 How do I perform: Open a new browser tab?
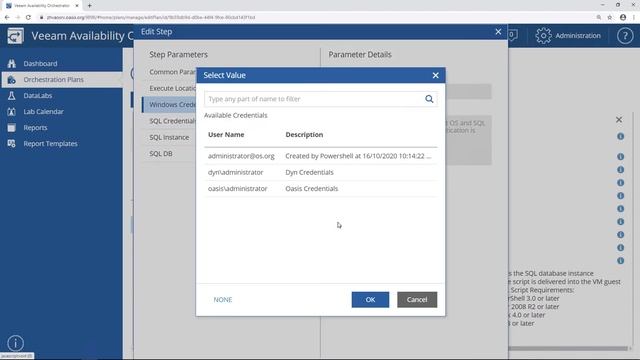(89, 6)
